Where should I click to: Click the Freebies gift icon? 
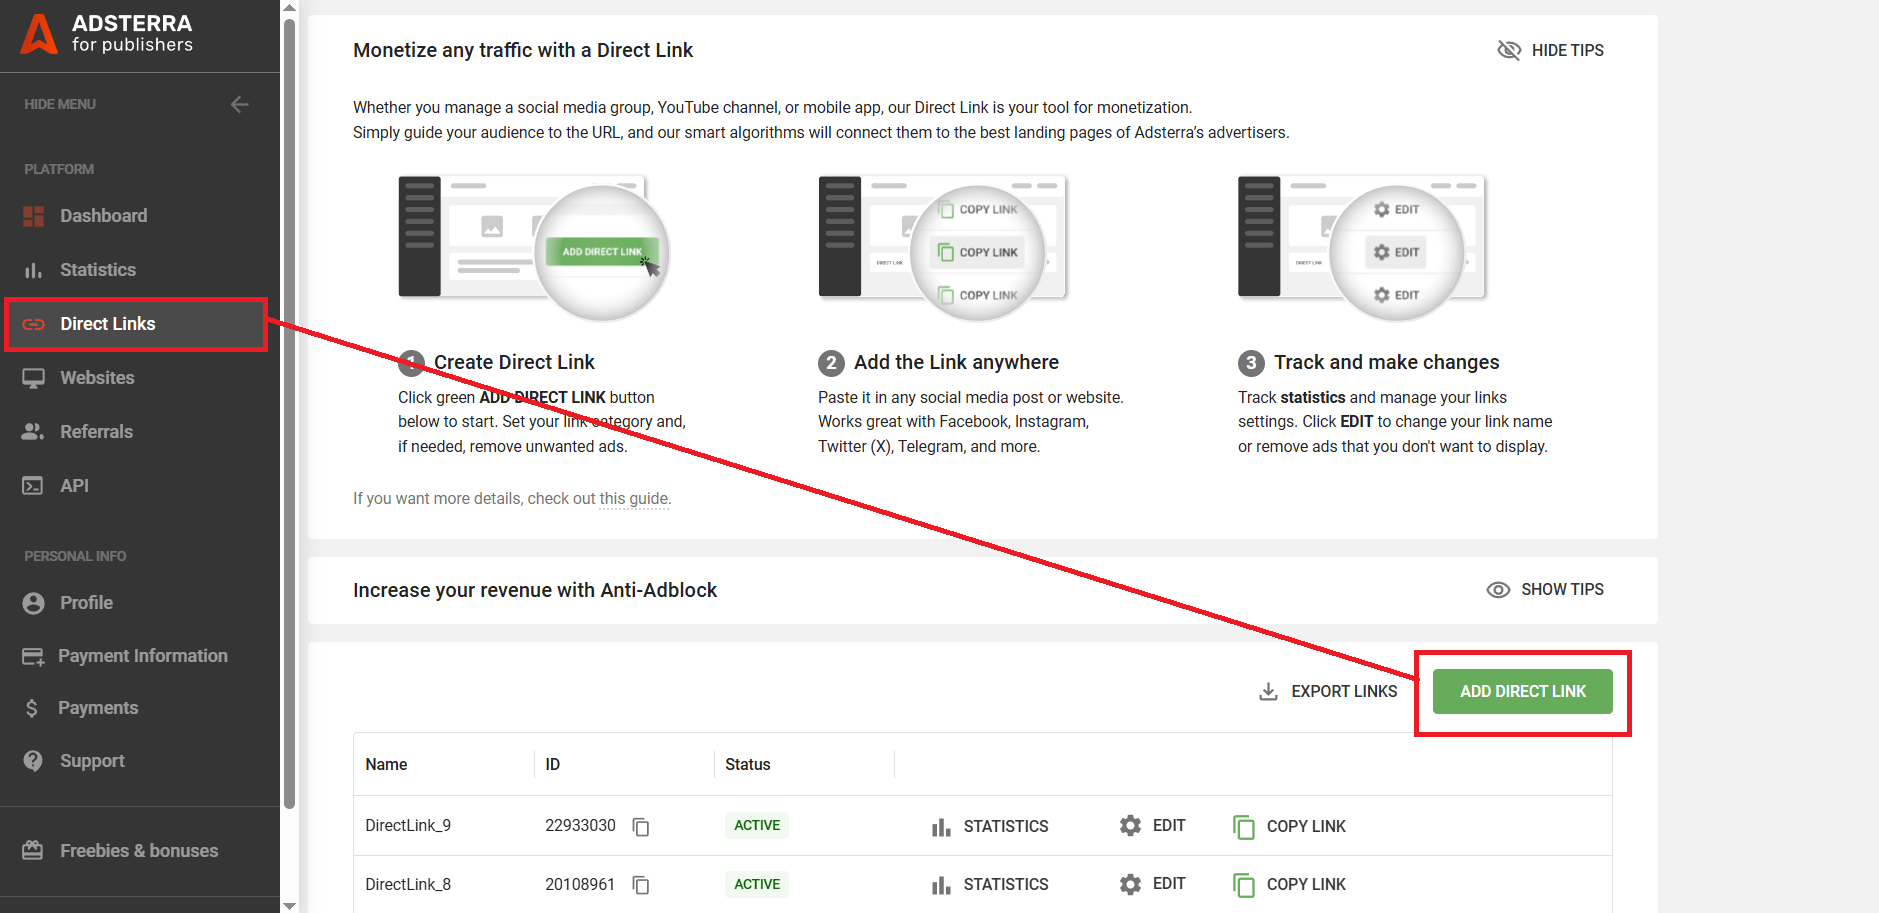(33, 850)
